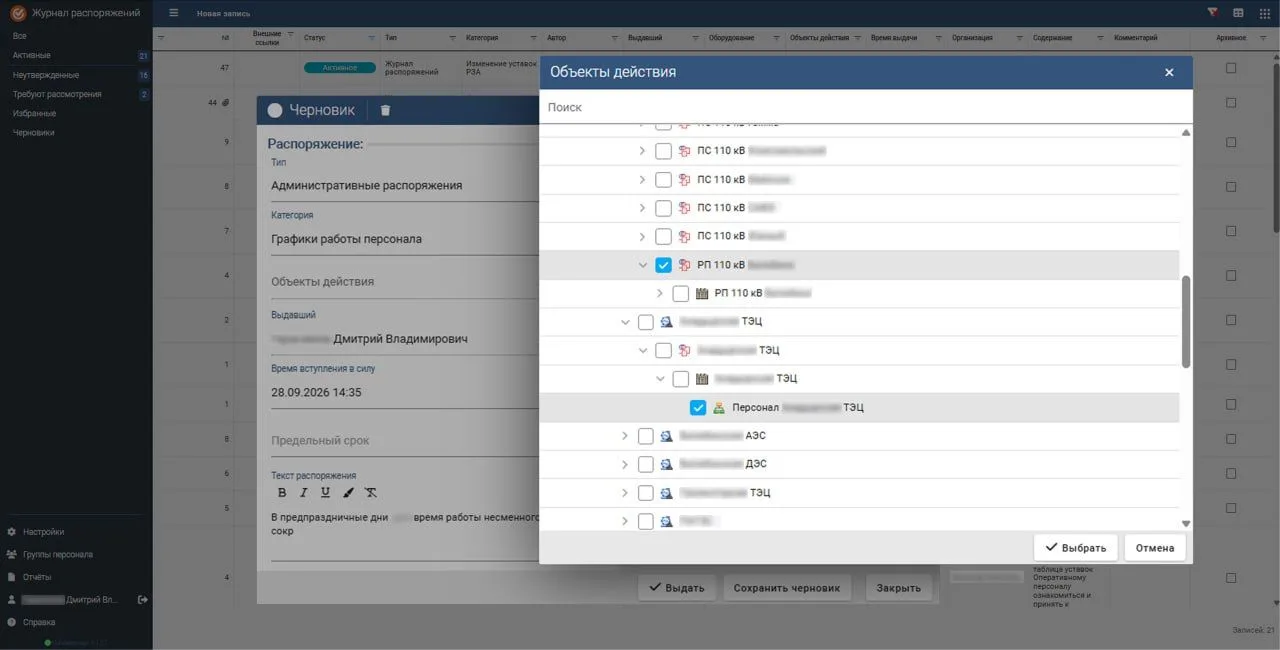Delete the draft with the trash icon

click(385, 111)
